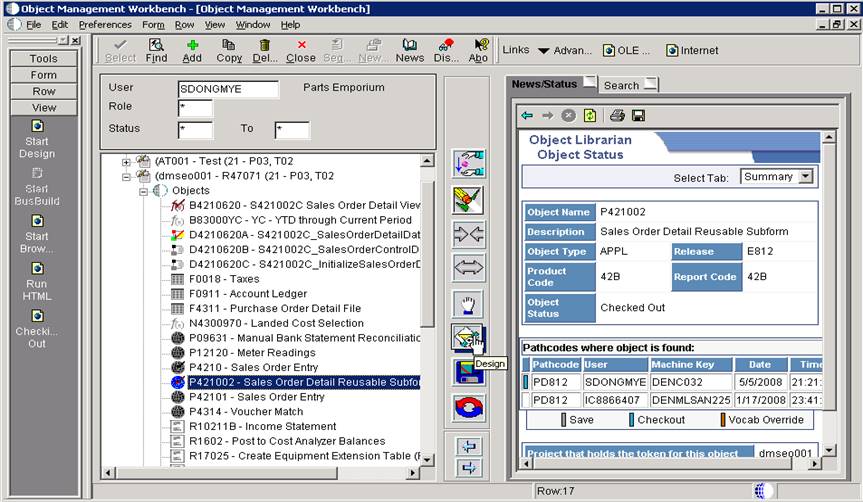Click the Tools button in sidebar
The image size is (863, 502).
click(43, 58)
